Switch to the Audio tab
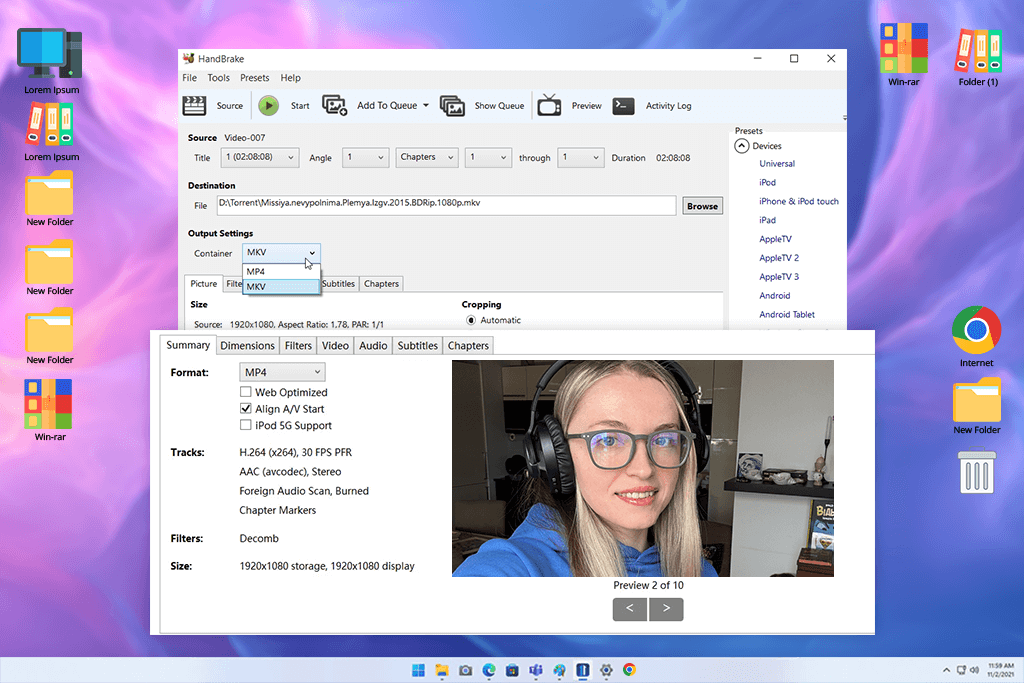The width and height of the screenshot is (1024, 683). point(373,345)
